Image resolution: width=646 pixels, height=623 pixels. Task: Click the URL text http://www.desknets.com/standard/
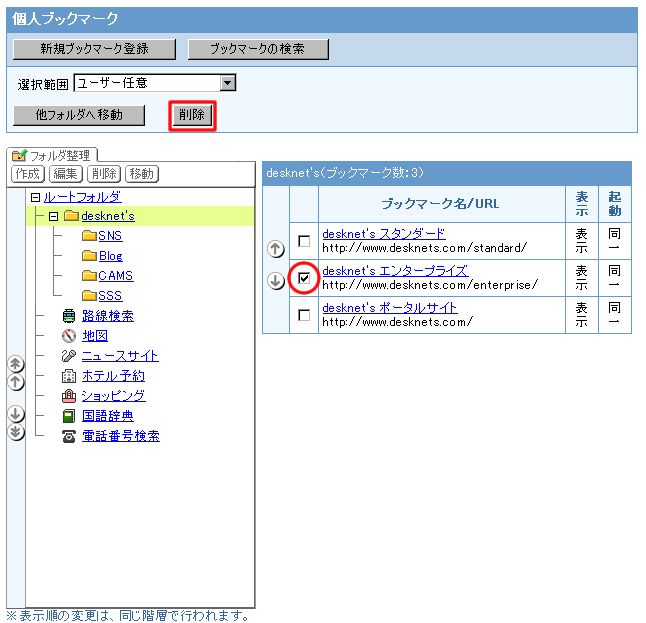point(424,248)
